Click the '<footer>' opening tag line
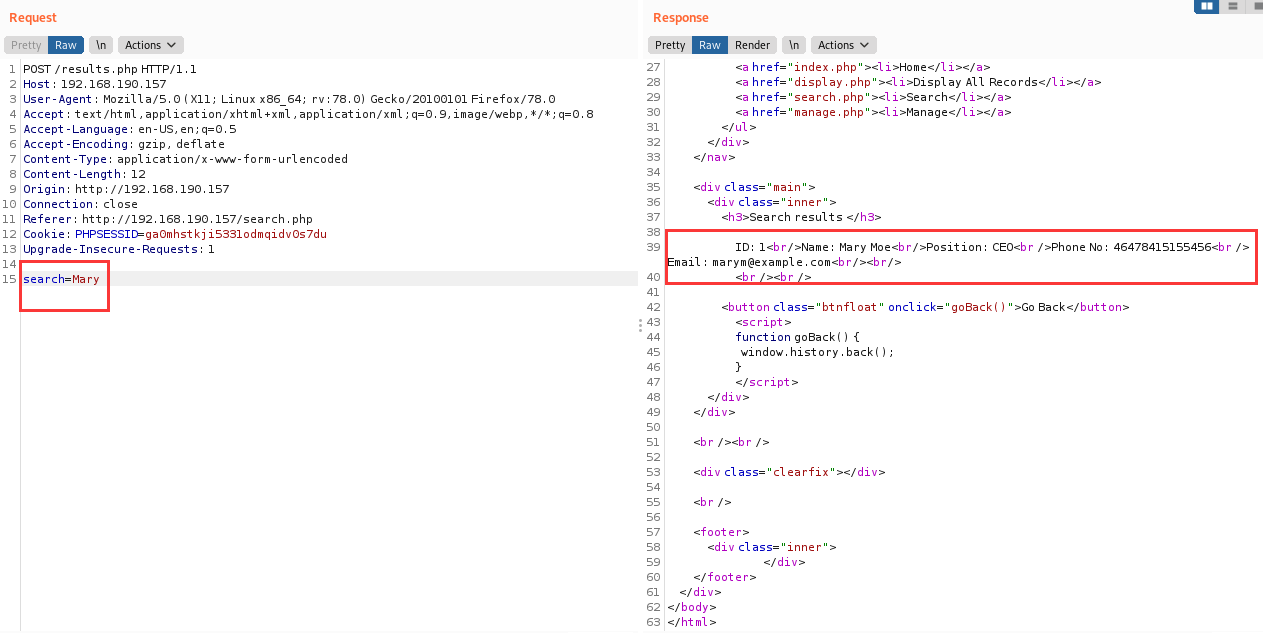The height and width of the screenshot is (633, 1263). coord(721,532)
